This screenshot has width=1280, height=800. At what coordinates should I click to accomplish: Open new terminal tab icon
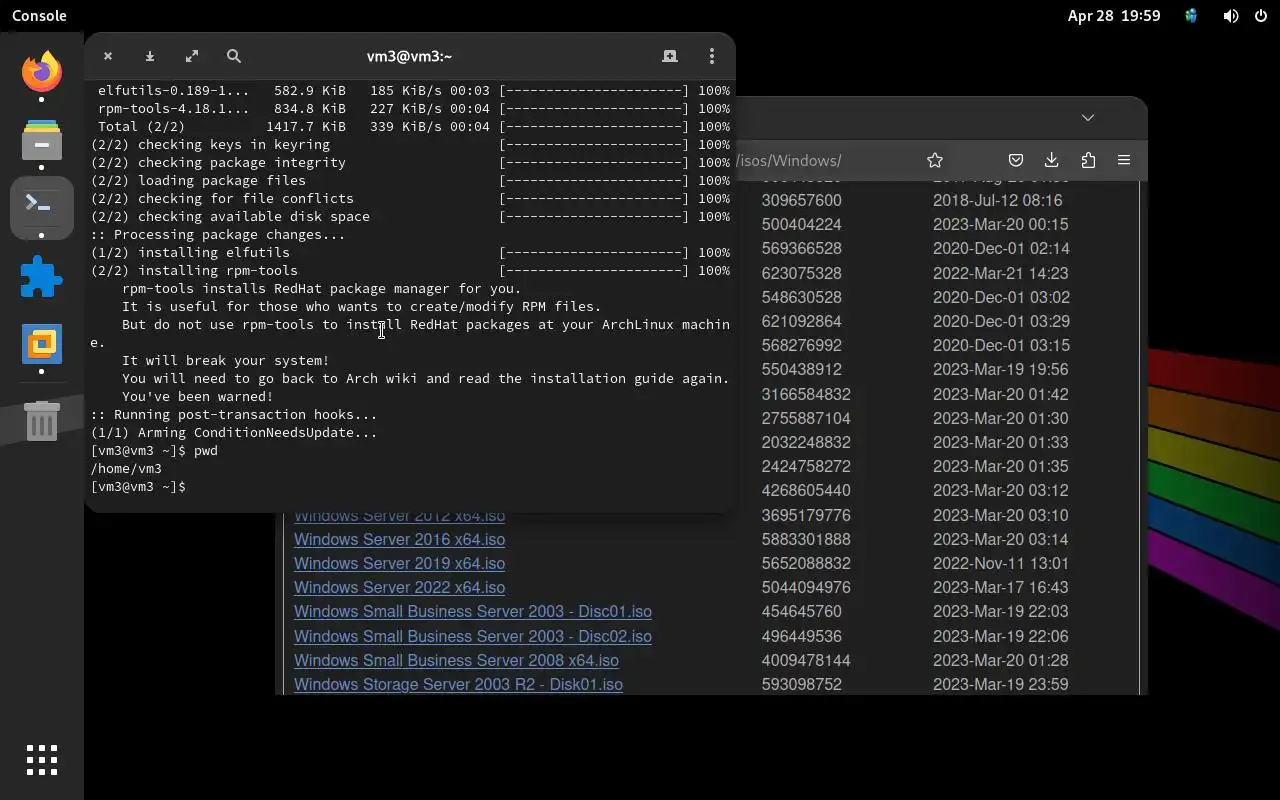(x=670, y=57)
